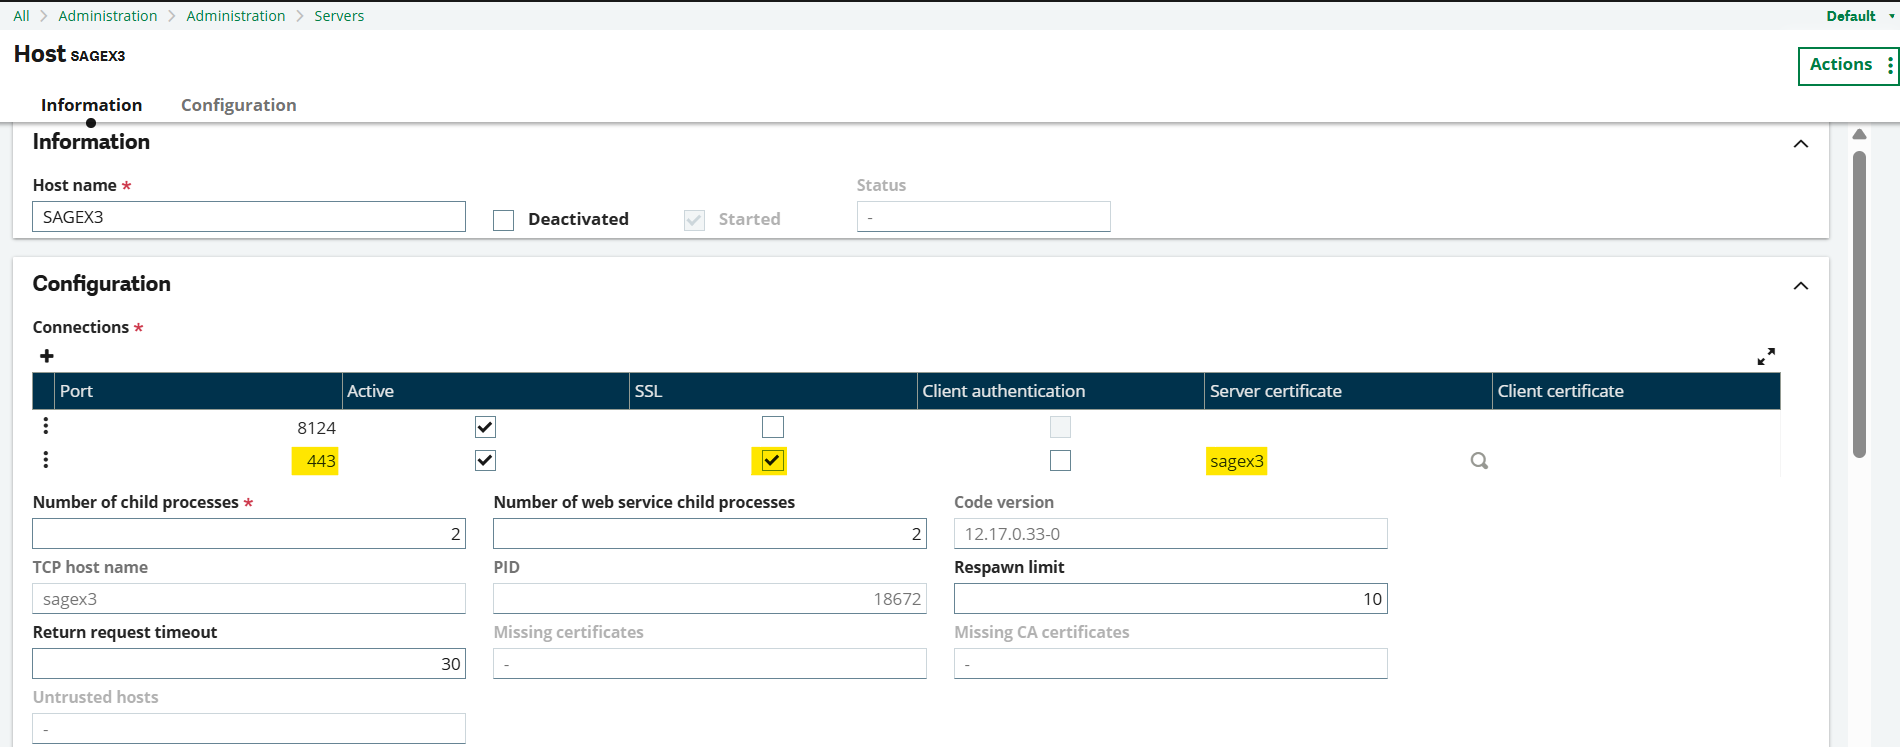Enable Client authentication for port 443

(x=1060, y=460)
